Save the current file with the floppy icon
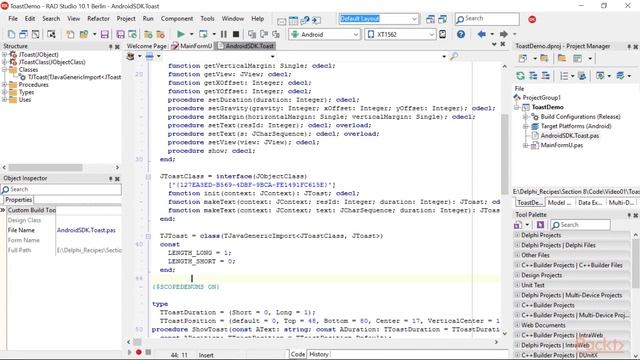 point(105,35)
